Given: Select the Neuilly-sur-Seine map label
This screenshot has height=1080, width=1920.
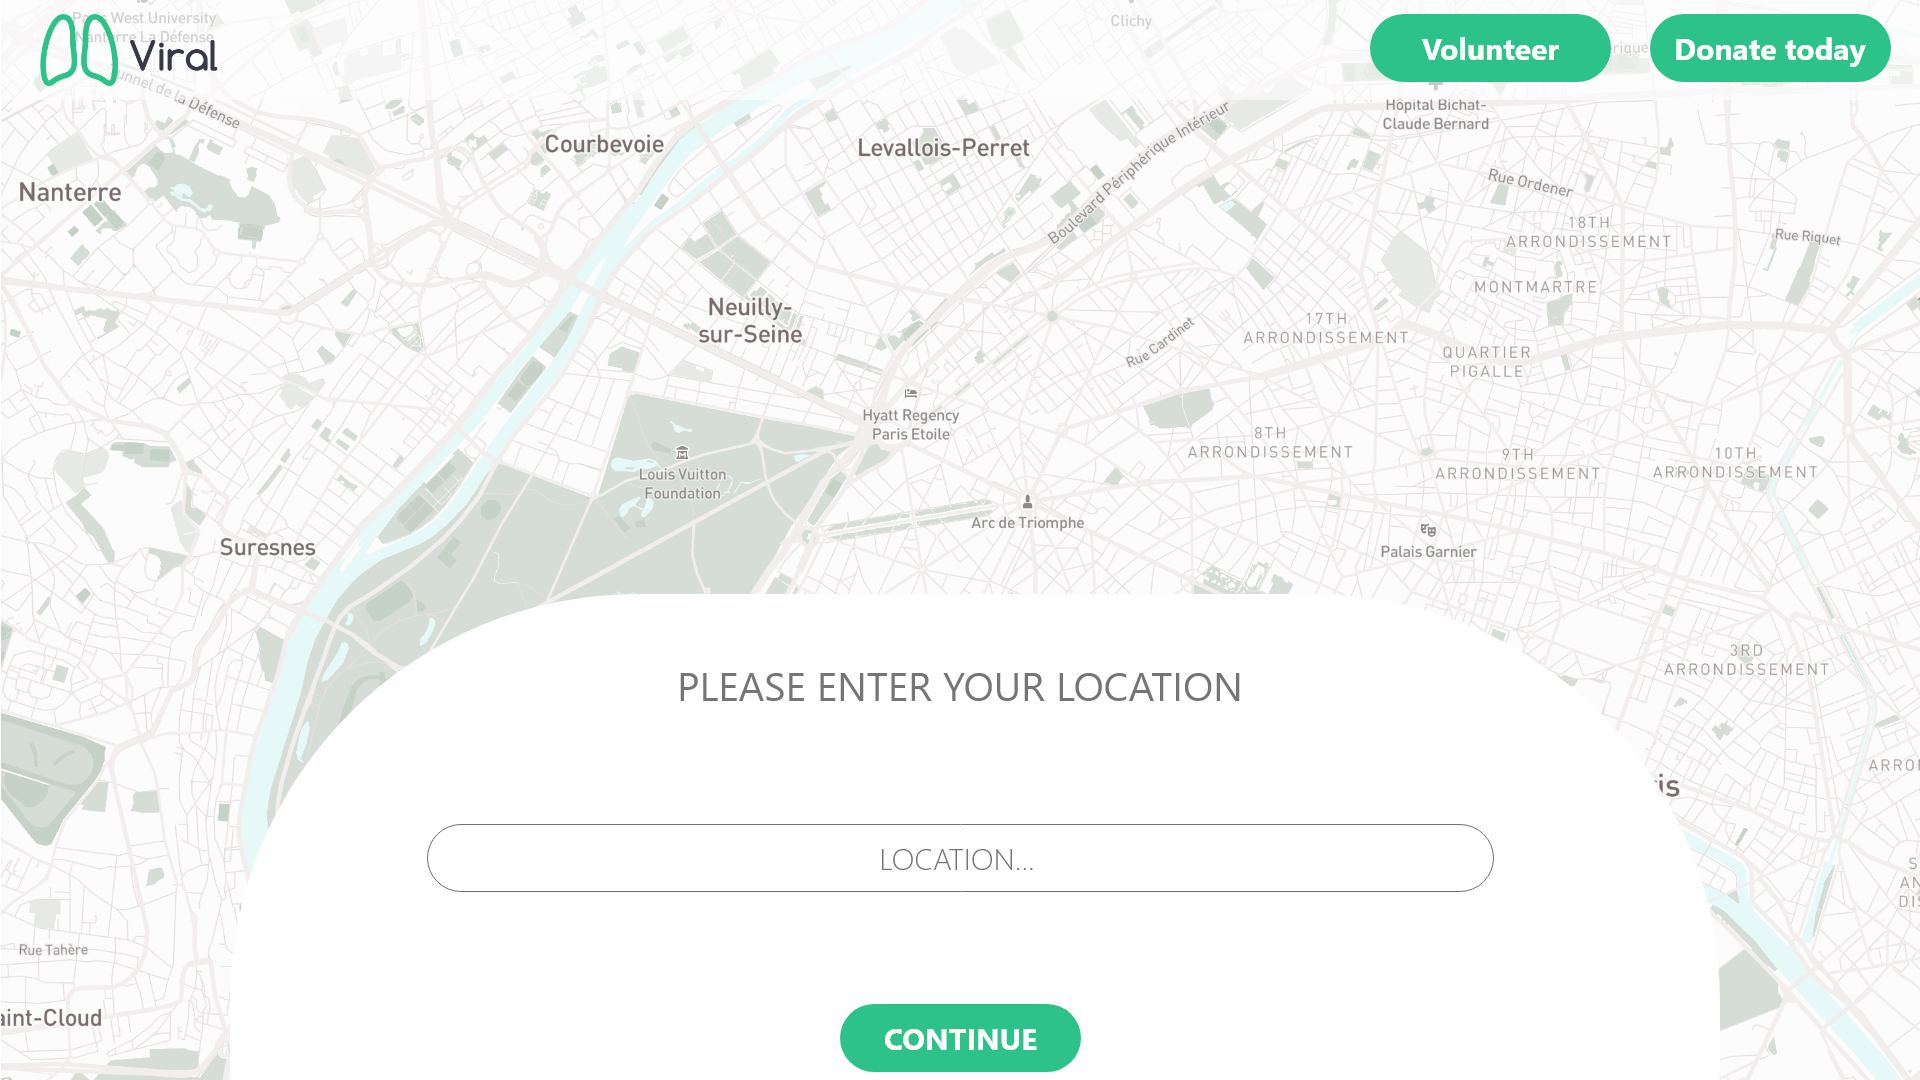Looking at the screenshot, I should (x=750, y=321).
